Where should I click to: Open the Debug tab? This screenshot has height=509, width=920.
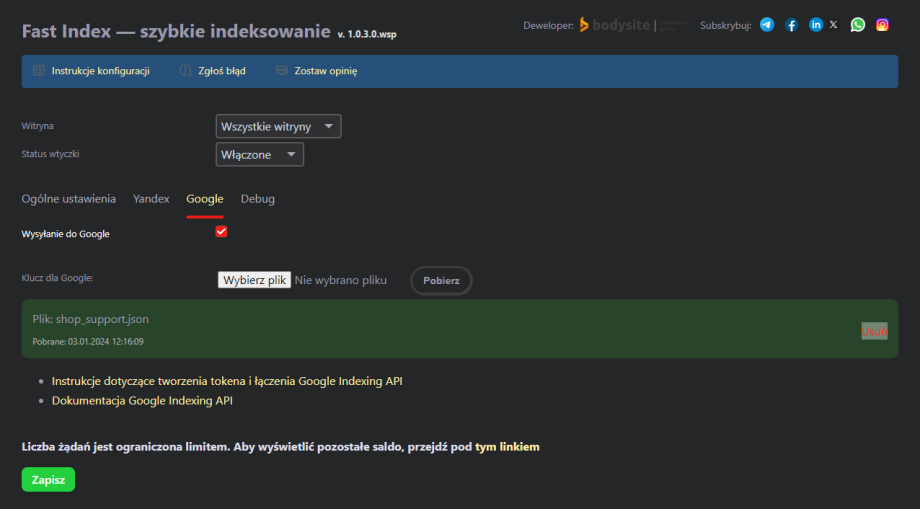point(258,199)
